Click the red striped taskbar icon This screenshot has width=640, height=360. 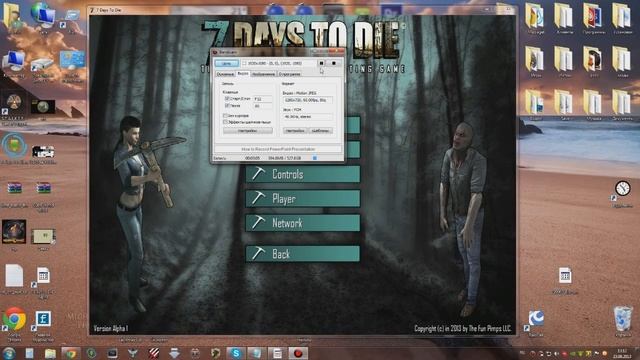coord(153,353)
